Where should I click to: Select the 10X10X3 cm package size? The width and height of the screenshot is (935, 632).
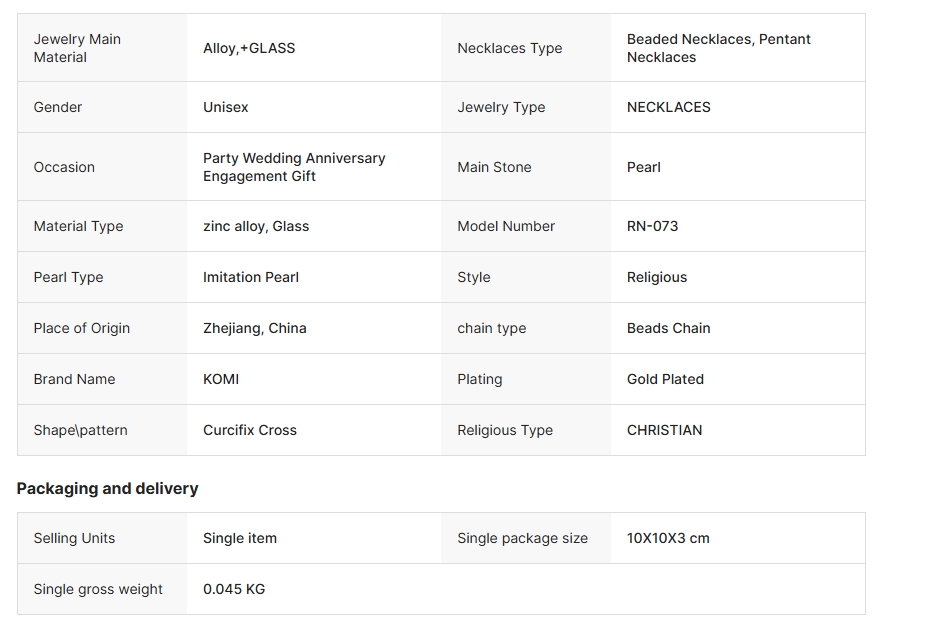pyautogui.click(x=668, y=538)
